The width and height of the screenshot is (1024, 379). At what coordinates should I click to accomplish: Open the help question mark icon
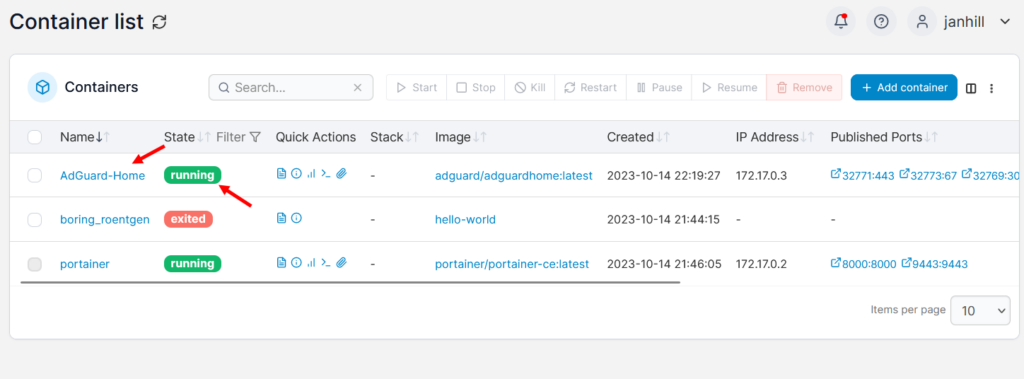[x=881, y=22]
